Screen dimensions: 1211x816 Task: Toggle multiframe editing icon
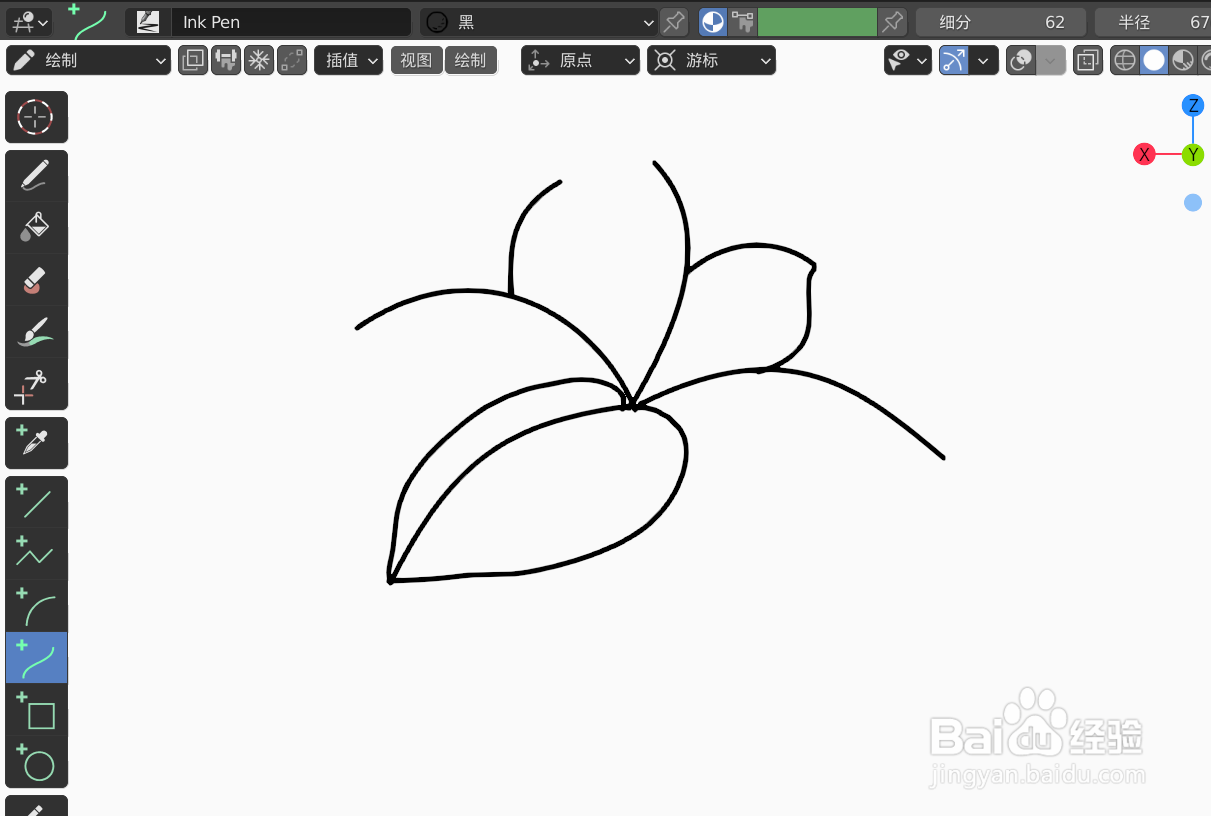(292, 60)
